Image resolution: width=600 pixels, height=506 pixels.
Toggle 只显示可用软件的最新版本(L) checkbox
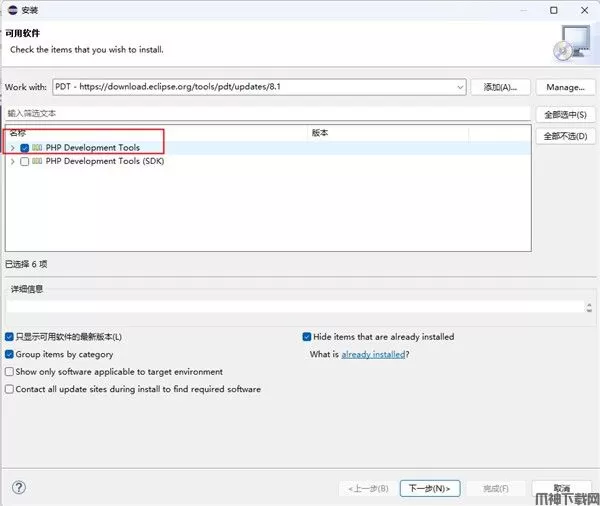pos(10,337)
